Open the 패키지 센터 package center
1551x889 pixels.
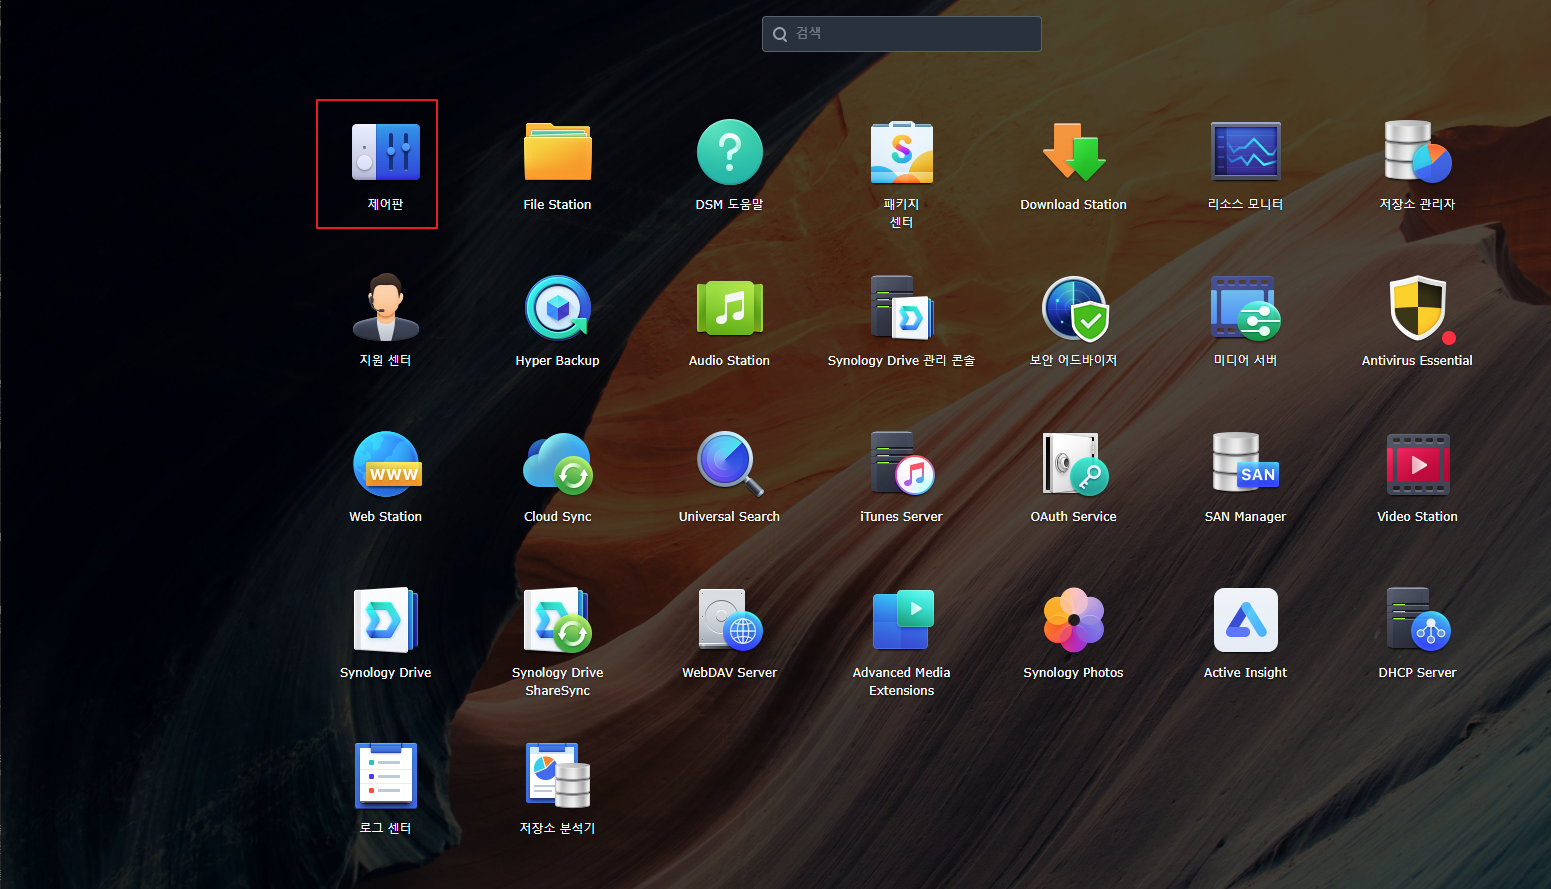[902, 152]
